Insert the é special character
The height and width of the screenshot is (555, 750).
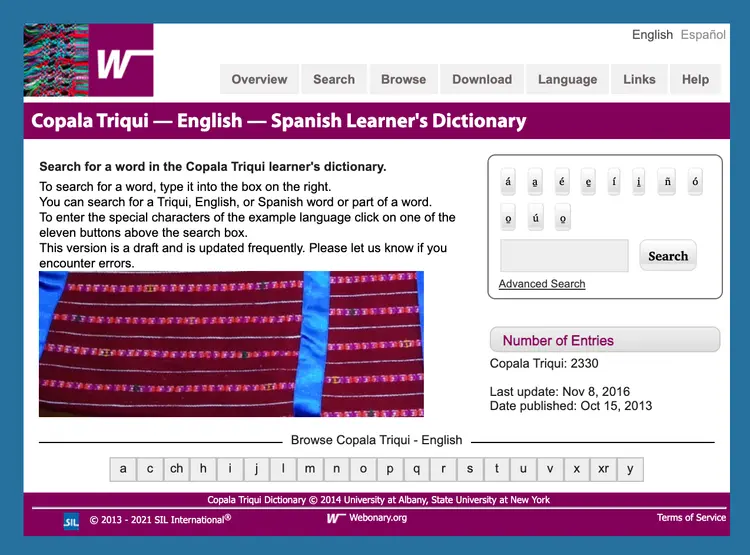click(x=562, y=182)
